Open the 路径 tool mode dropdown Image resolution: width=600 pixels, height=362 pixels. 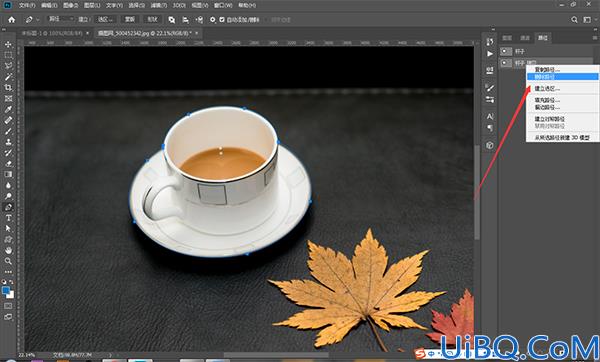(60, 19)
